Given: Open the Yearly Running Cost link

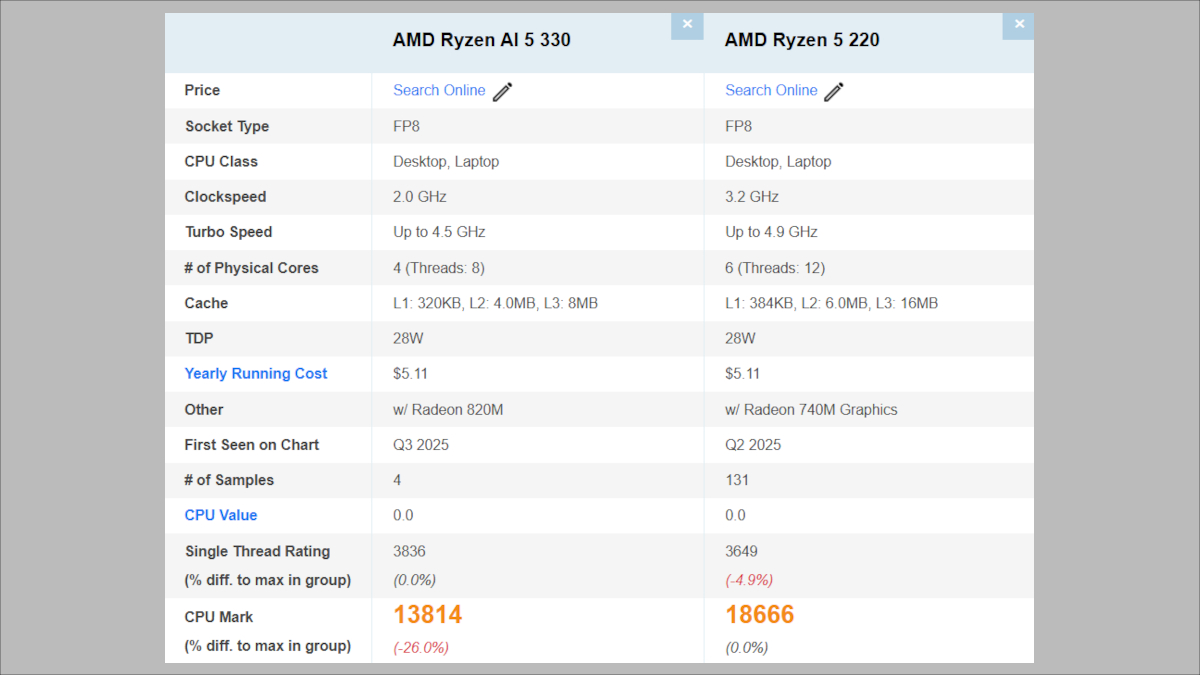Looking at the screenshot, I should pos(255,373).
